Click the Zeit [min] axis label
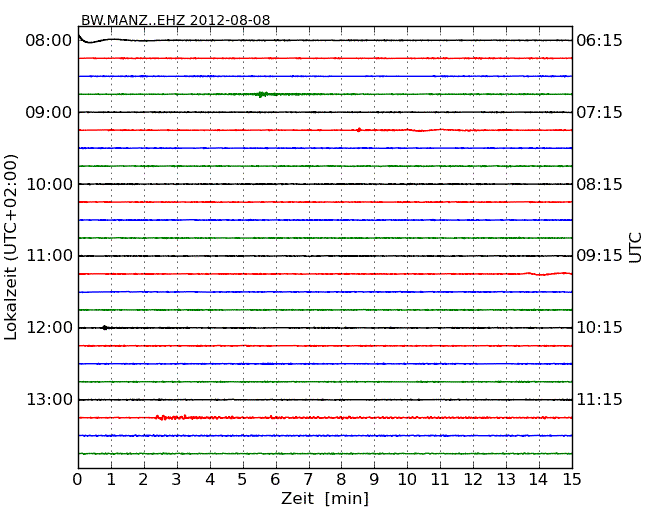The height and width of the screenshot is (520, 650). (325, 498)
